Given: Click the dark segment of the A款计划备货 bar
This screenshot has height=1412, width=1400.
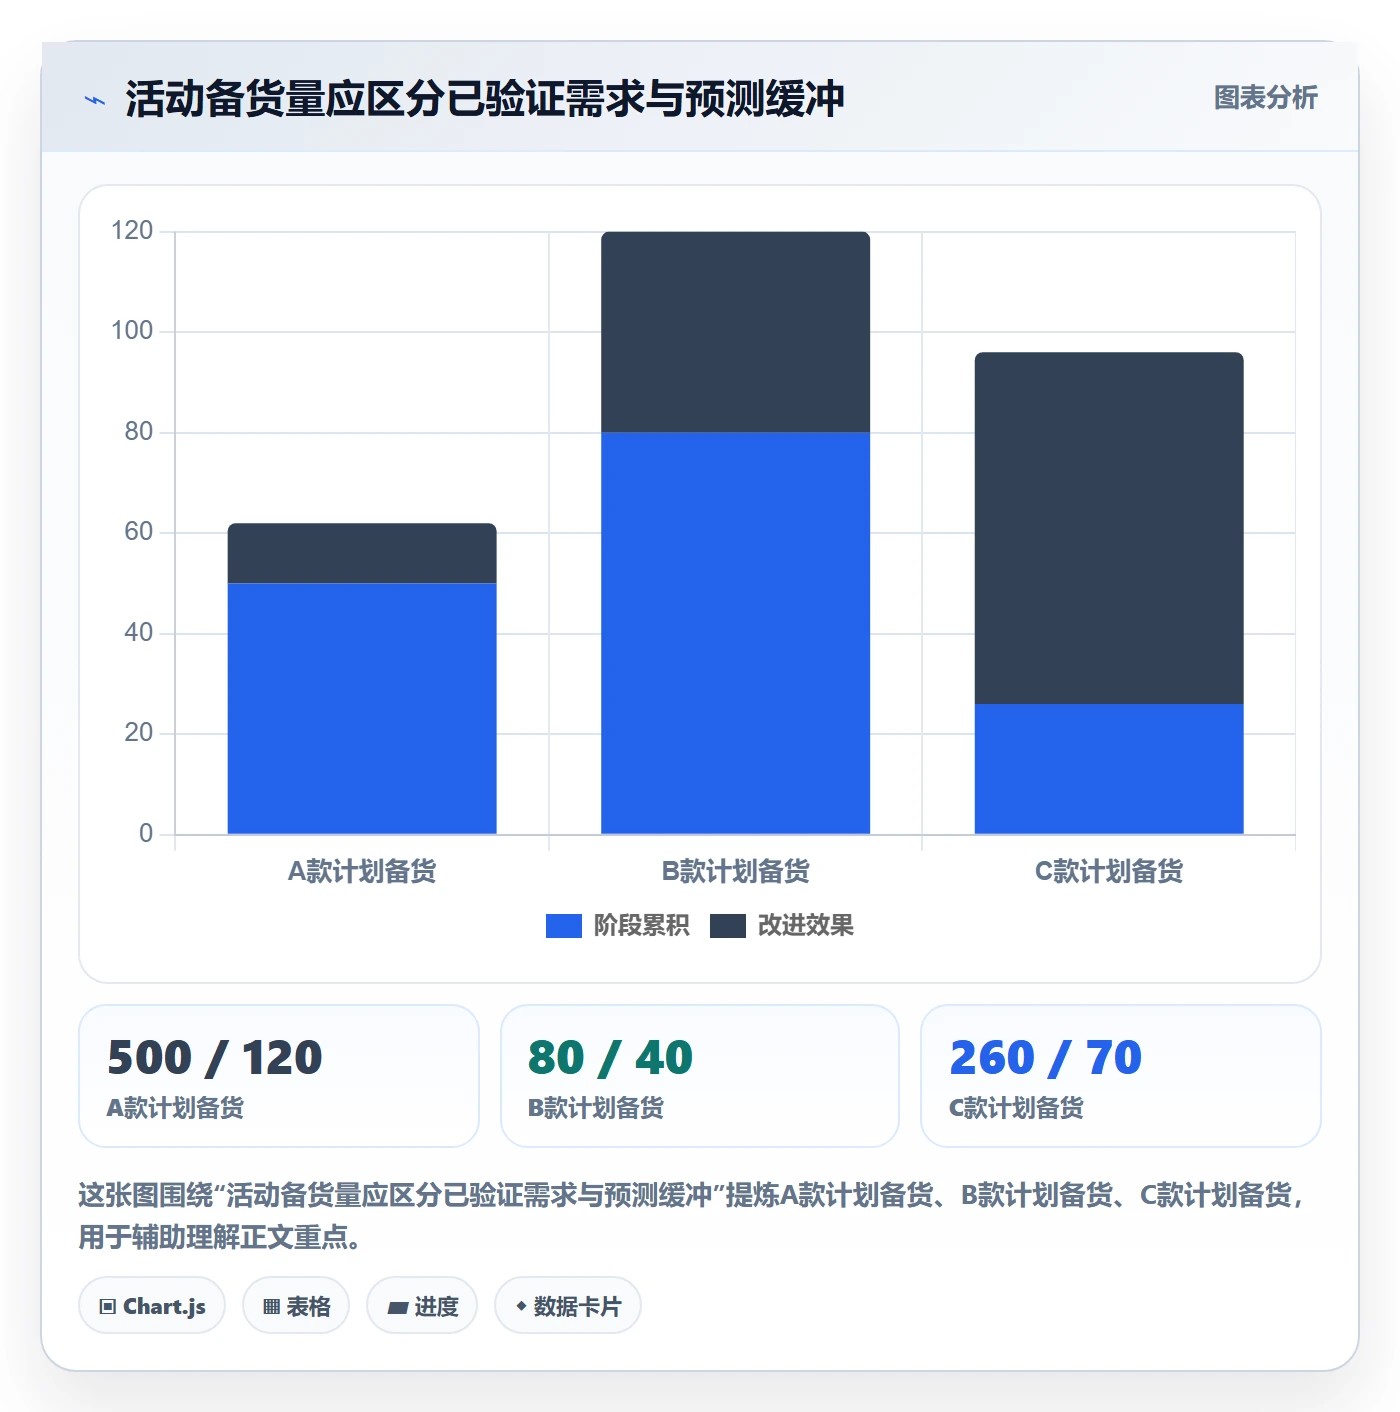Looking at the screenshot, I should click(362, 553).
